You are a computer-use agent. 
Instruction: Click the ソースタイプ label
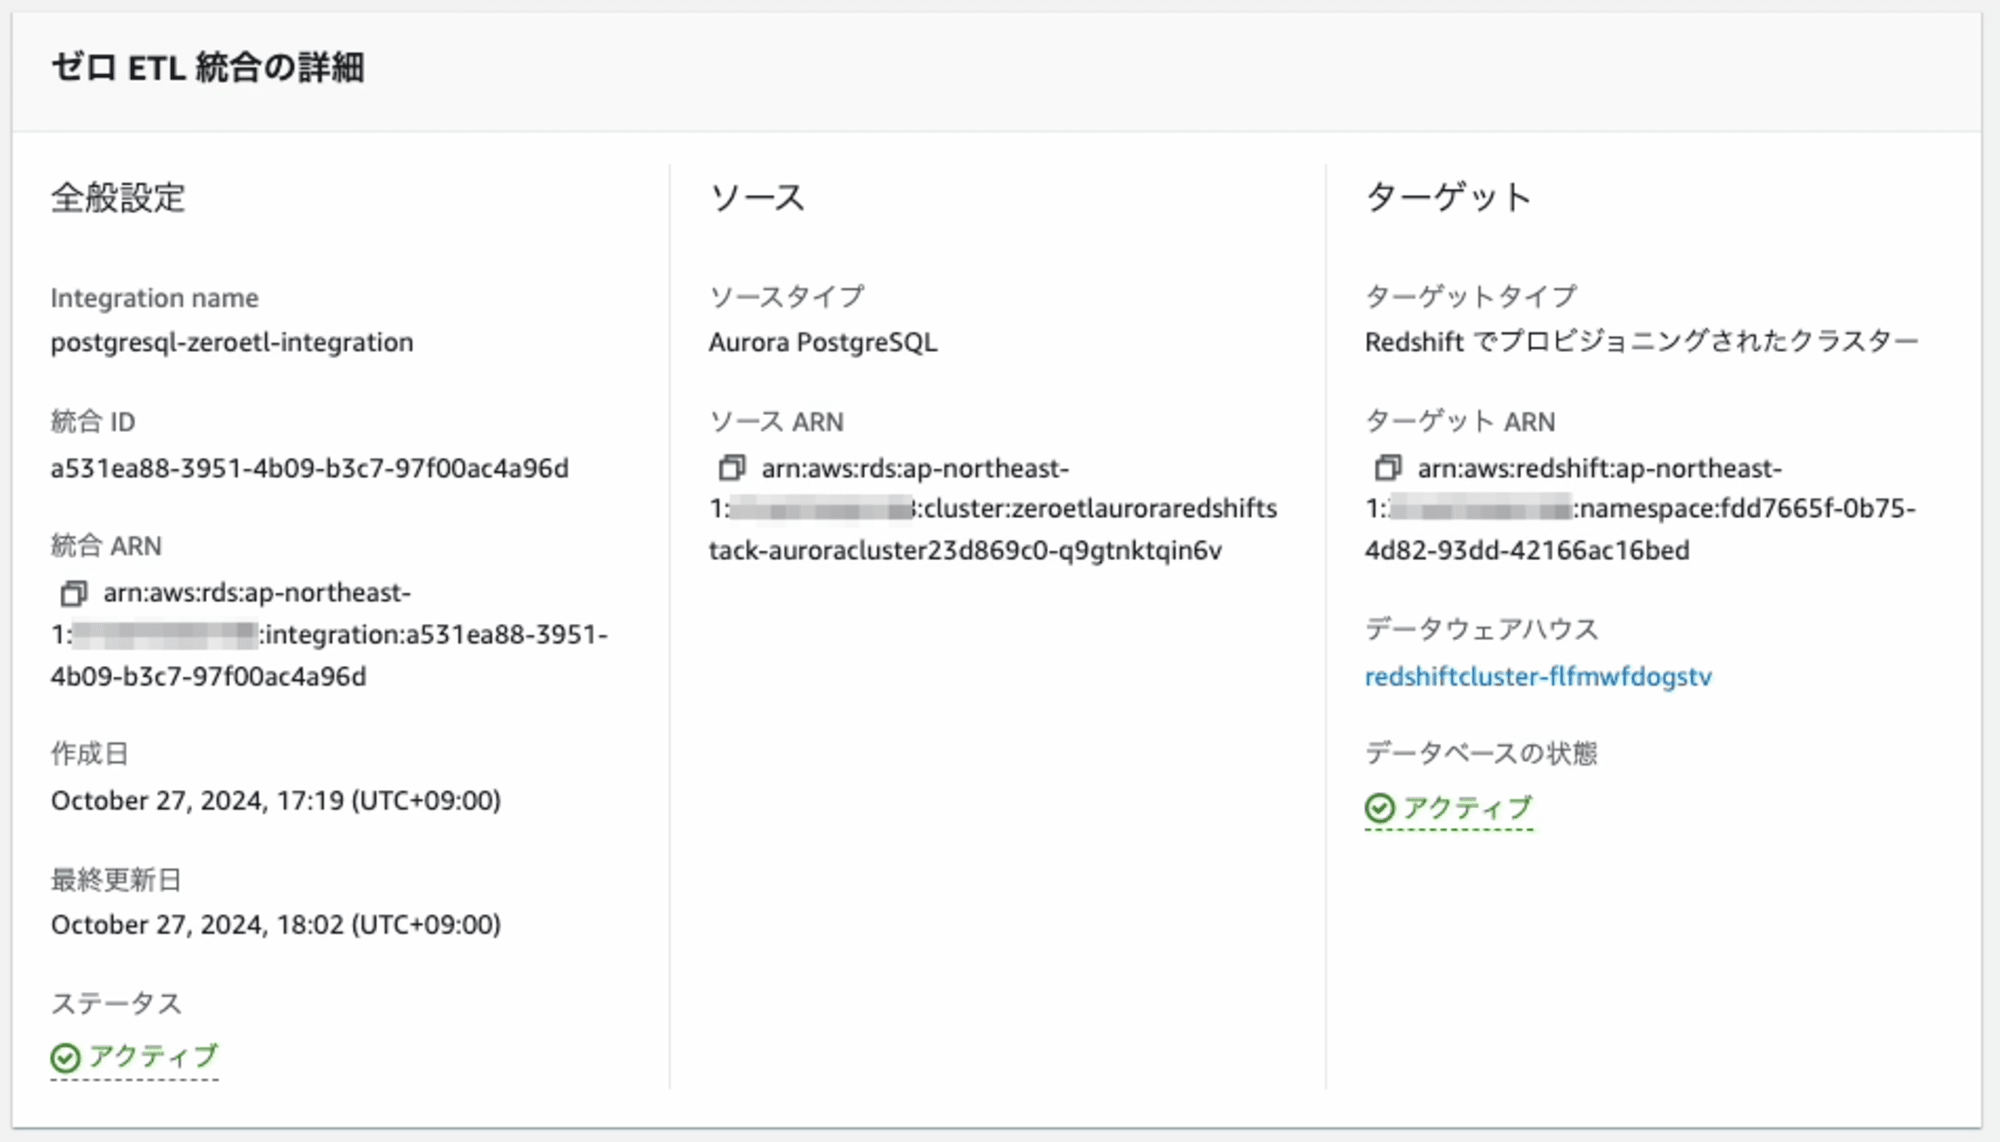pos(787,297)
